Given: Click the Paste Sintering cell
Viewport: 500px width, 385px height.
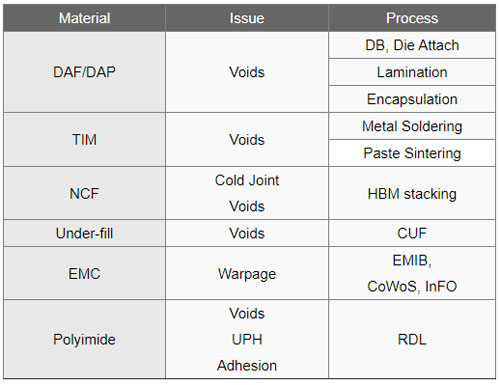Looking at the screenshot, I should tap(412, 153).
